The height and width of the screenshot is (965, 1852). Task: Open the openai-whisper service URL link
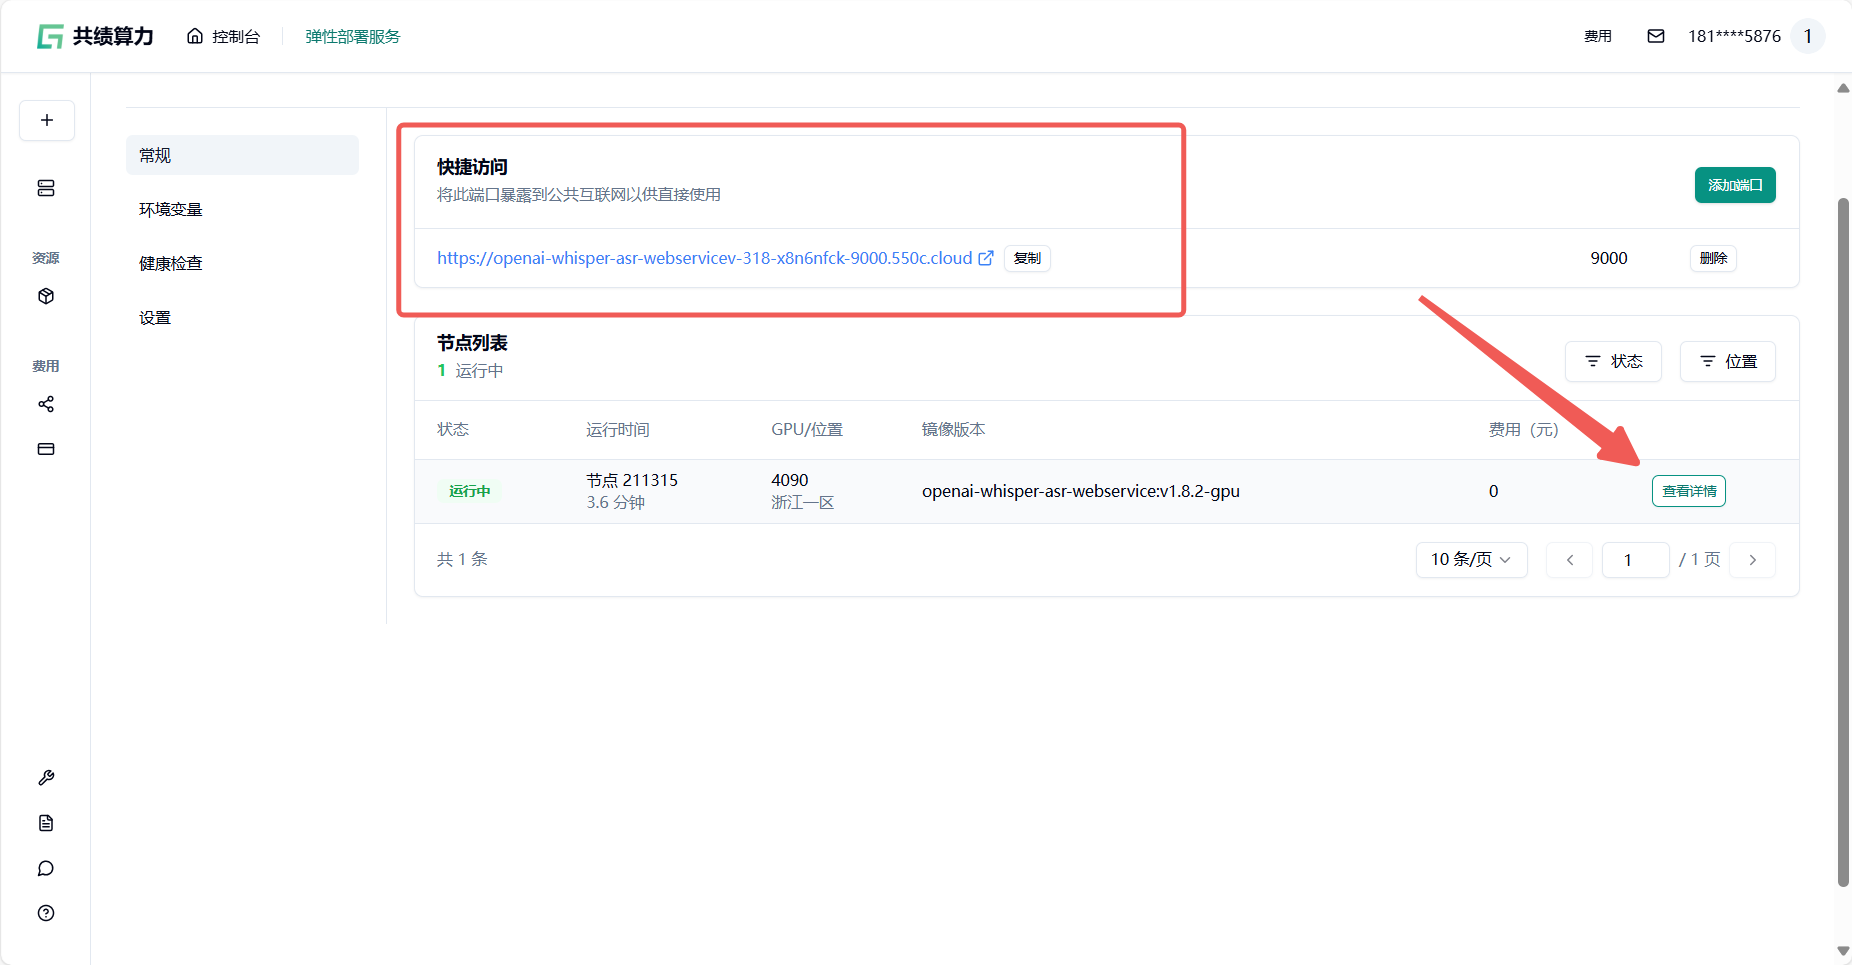(704, 258)
